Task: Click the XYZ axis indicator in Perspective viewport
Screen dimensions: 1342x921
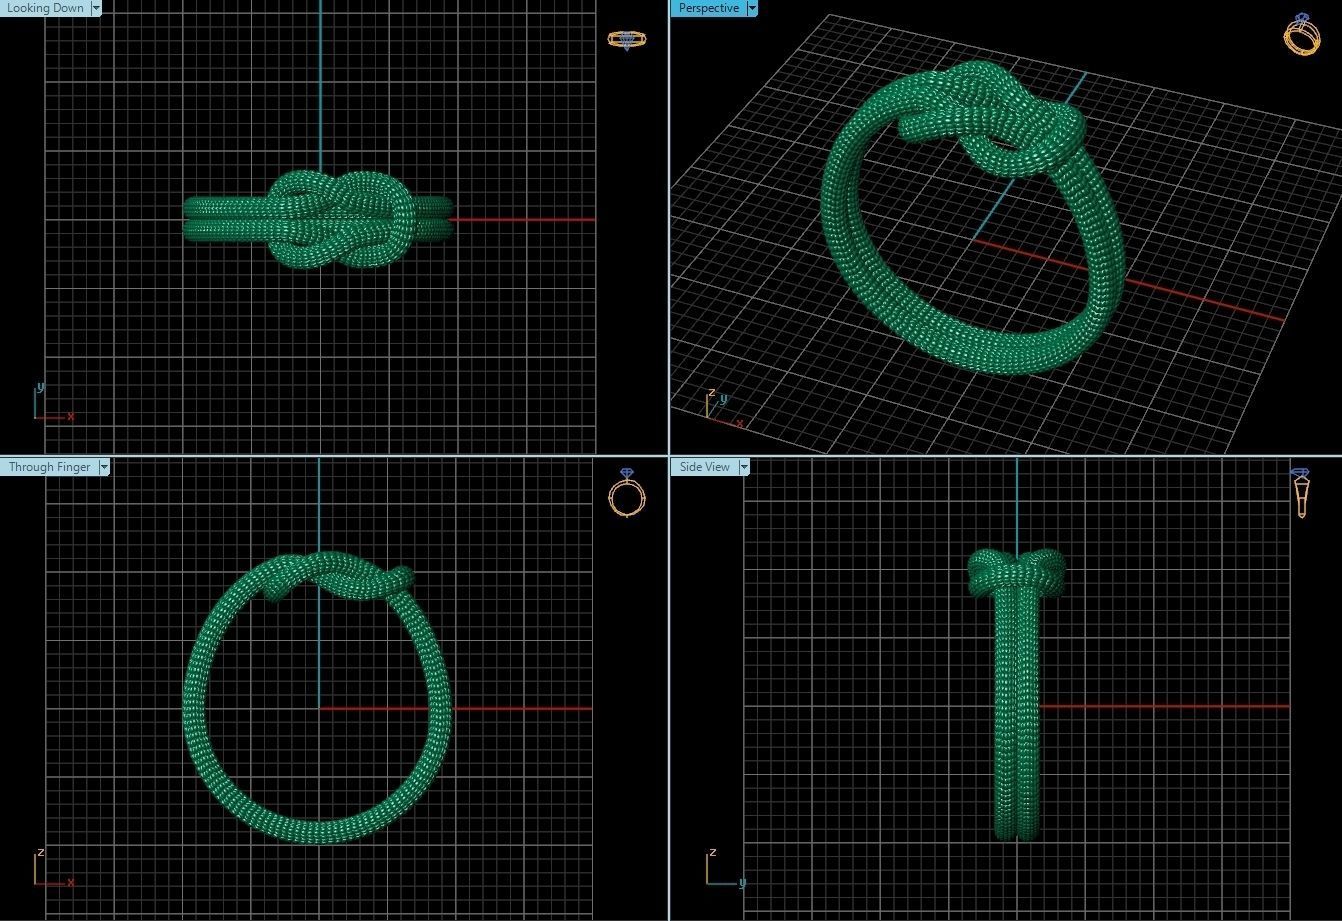Action: point(723,408)
